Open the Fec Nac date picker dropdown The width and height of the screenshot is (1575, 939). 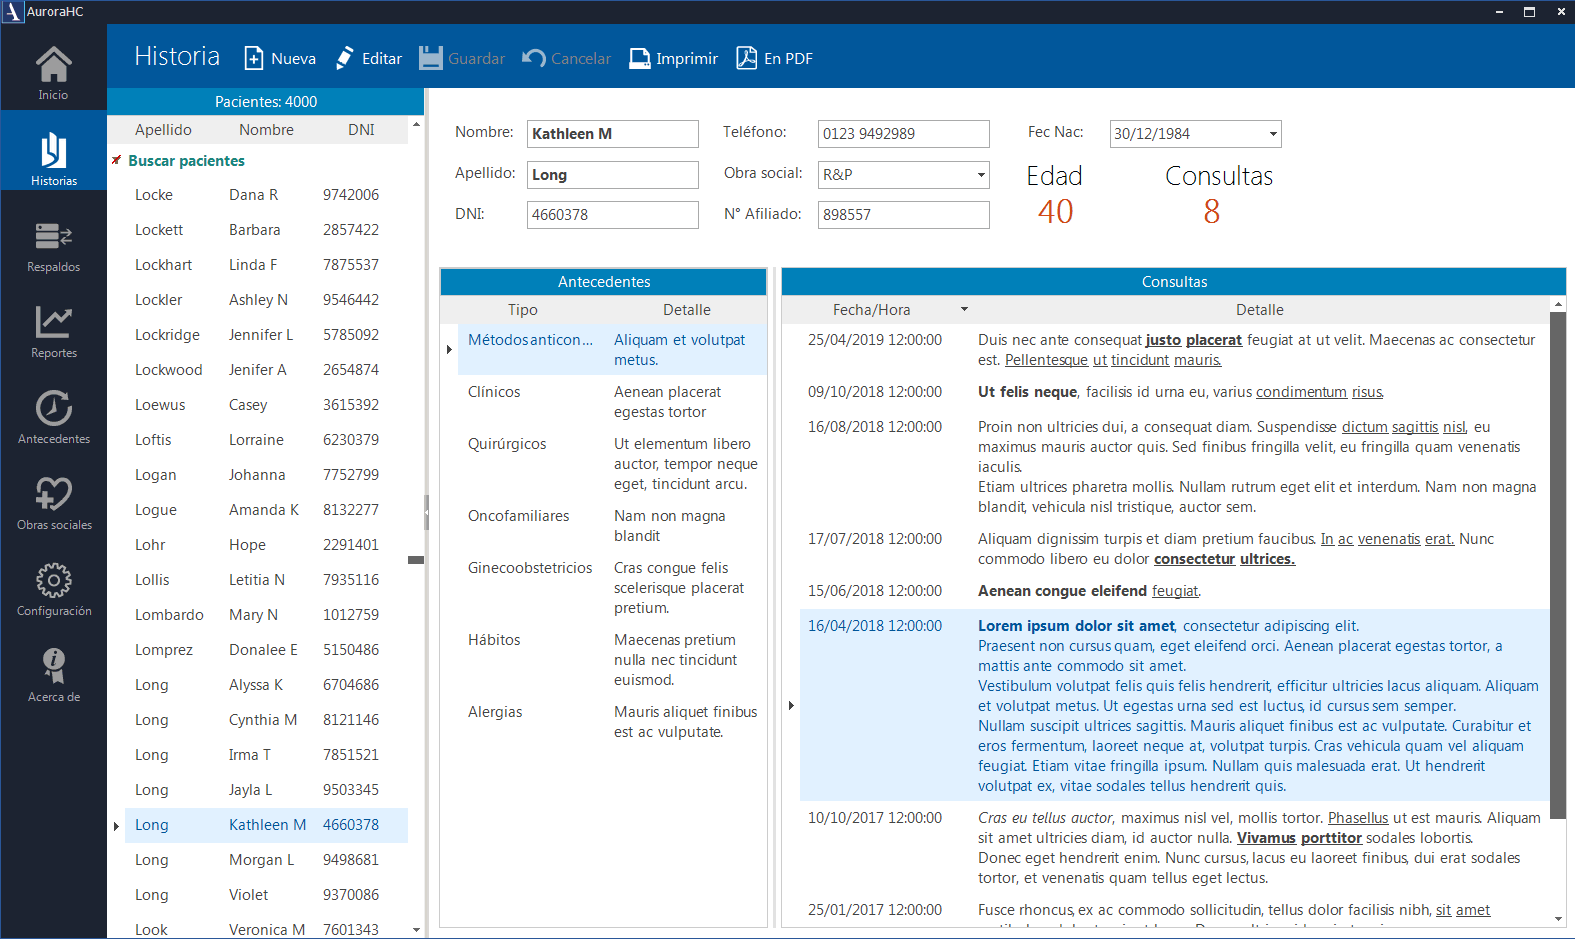click(x=1273, y=134)
